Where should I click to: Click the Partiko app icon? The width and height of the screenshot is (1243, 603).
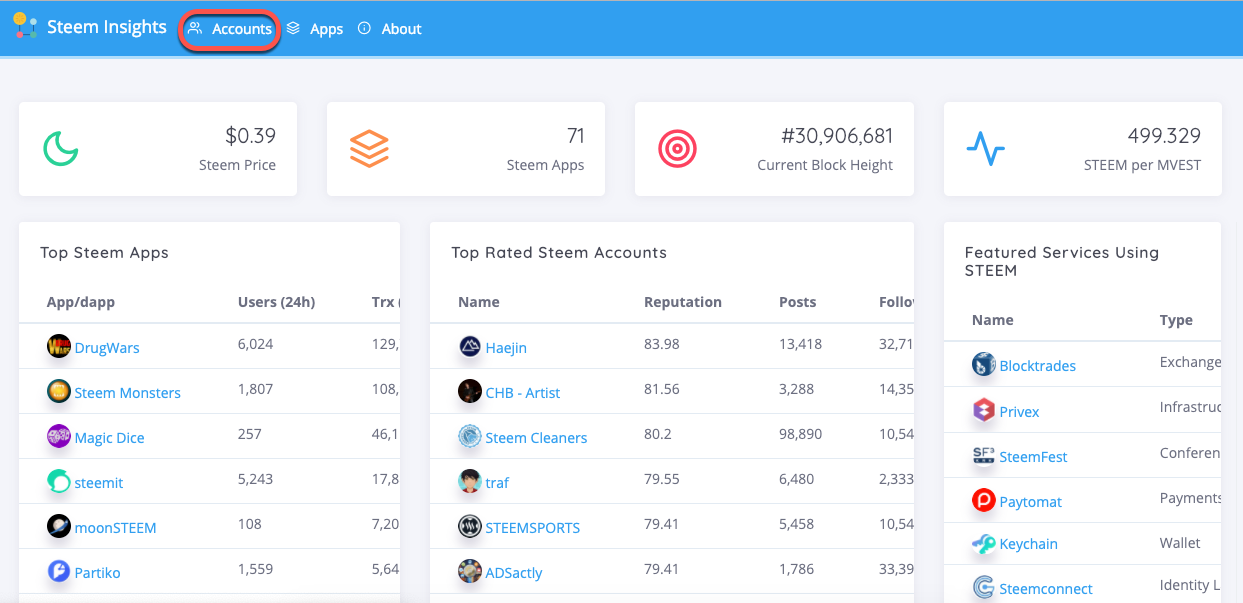(x=59, y=572)
